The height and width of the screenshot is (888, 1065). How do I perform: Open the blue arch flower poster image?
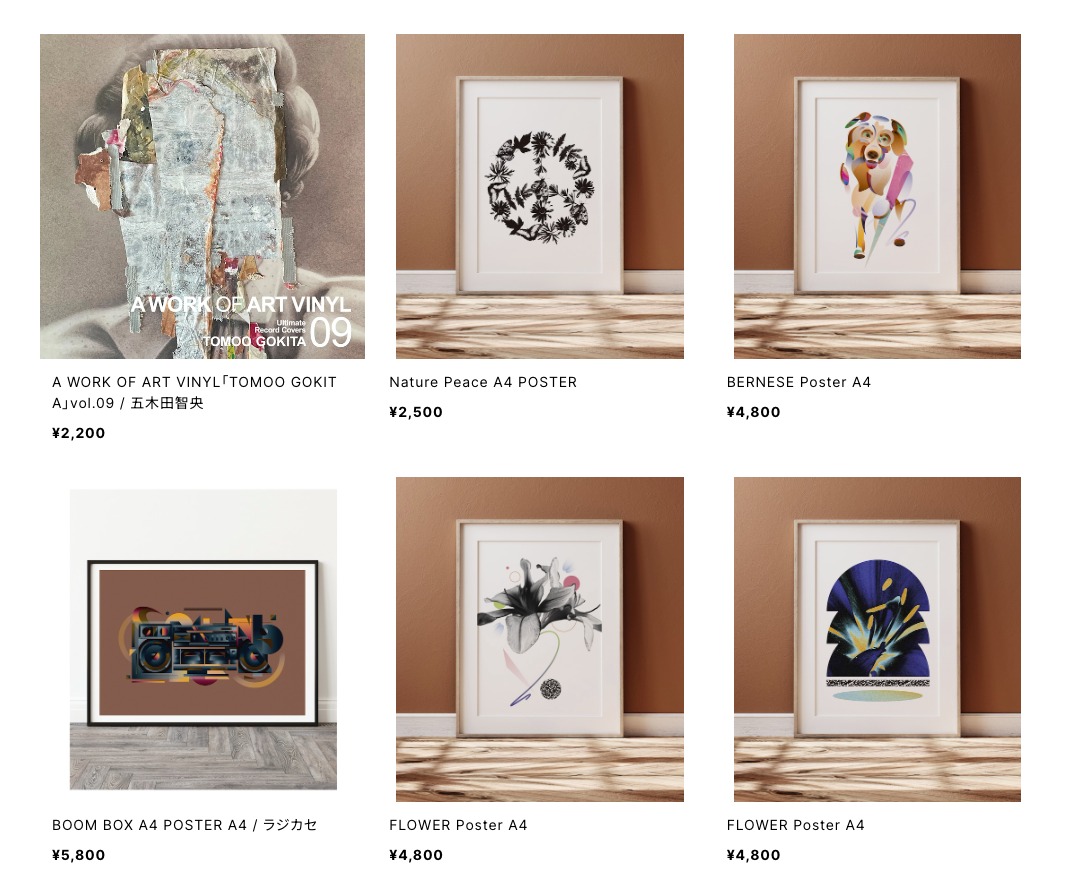(877, 639)
